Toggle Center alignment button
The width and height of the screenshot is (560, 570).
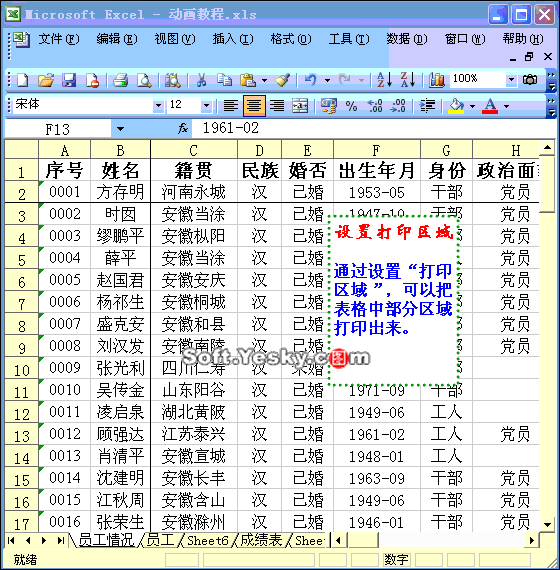[x=254, y=106]
